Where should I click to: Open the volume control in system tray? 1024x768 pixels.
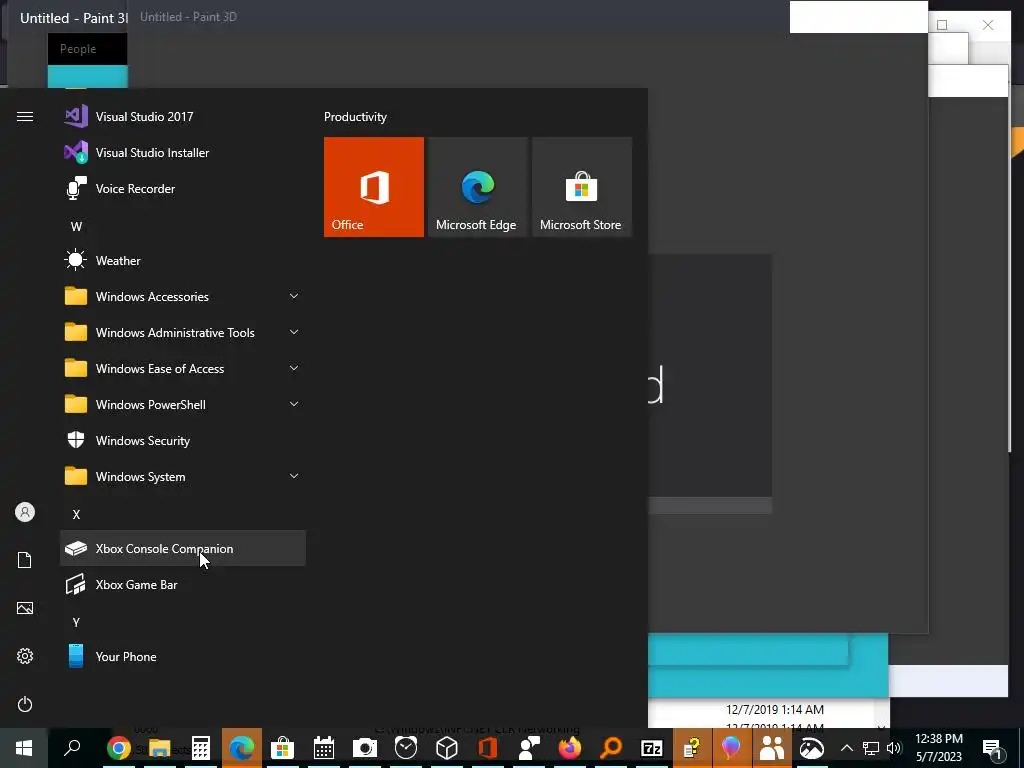pyautogui.click(x=894, y=748)
